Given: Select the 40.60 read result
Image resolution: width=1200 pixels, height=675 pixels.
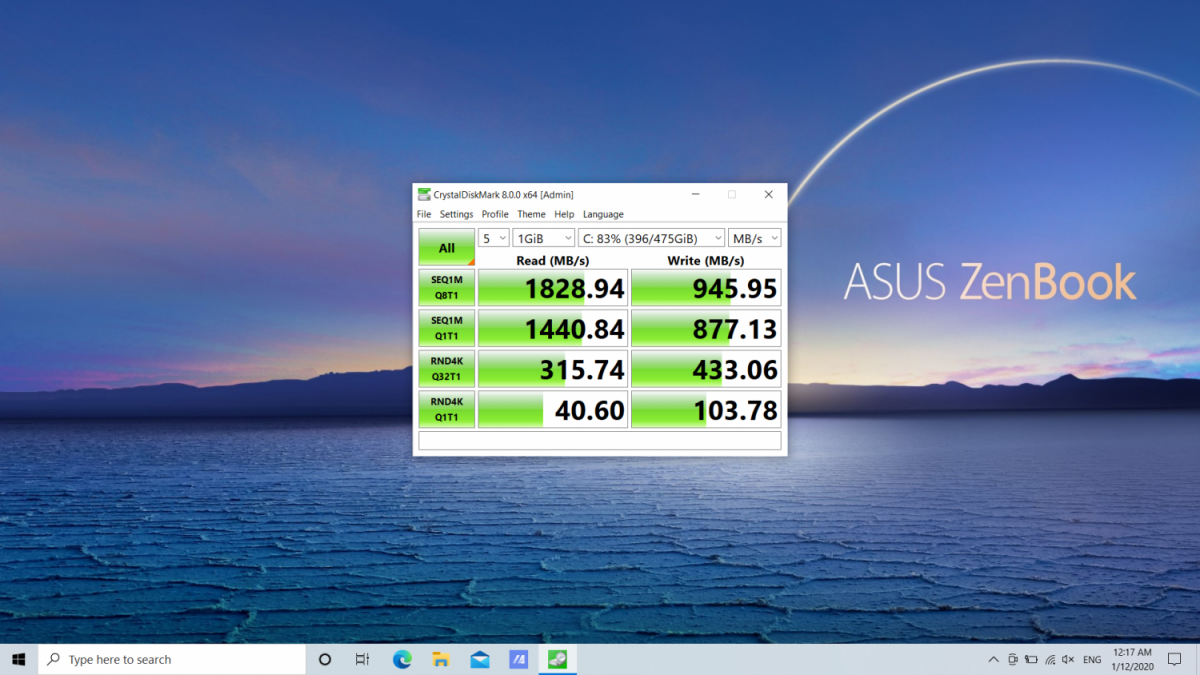Looking at the screenshot, I should (553, 410).
